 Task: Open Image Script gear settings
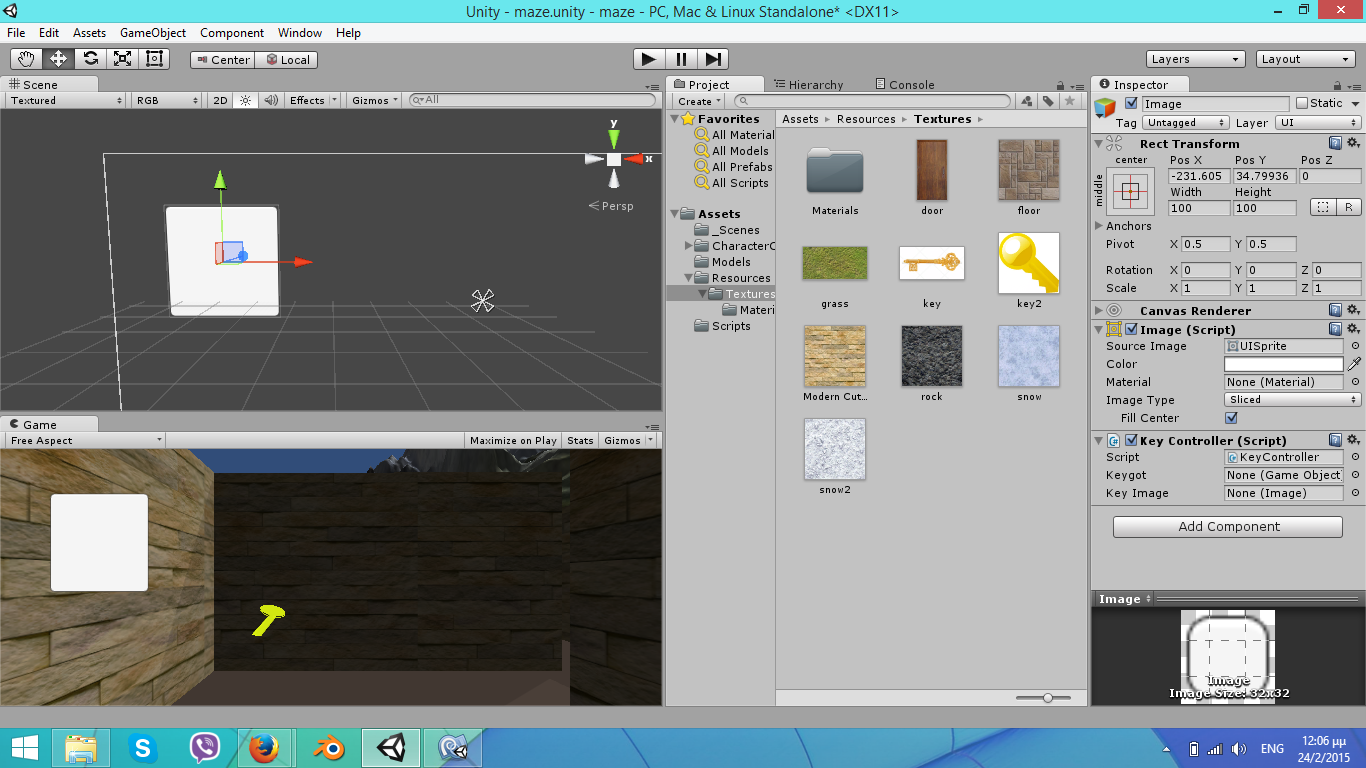coord(1354,329)
